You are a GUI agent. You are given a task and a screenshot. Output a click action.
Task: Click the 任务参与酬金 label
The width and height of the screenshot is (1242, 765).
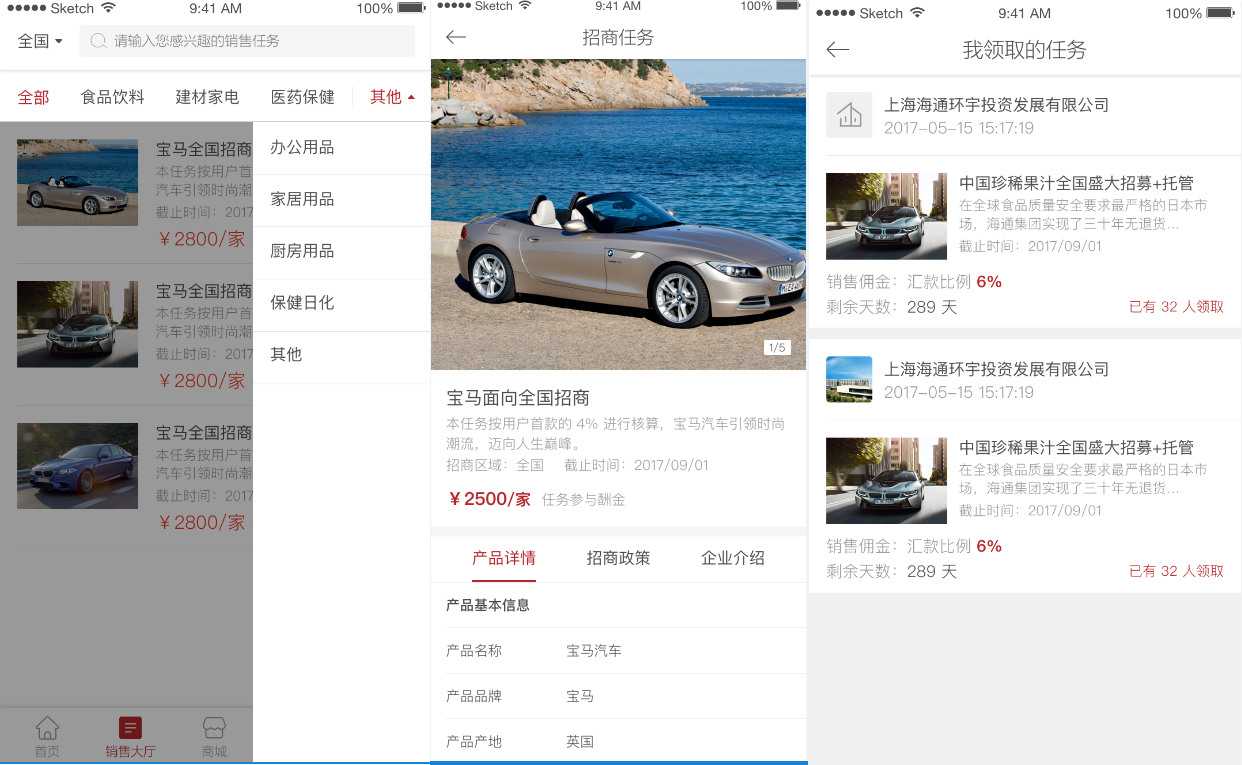click(583, 500)
